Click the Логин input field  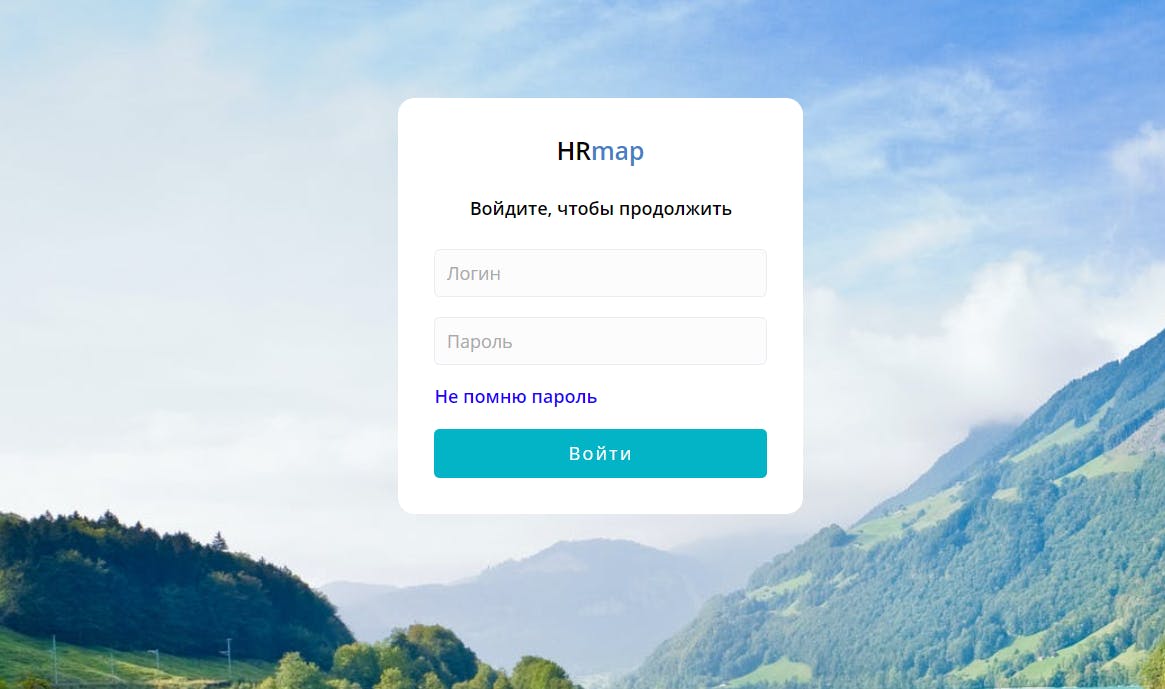600,273
